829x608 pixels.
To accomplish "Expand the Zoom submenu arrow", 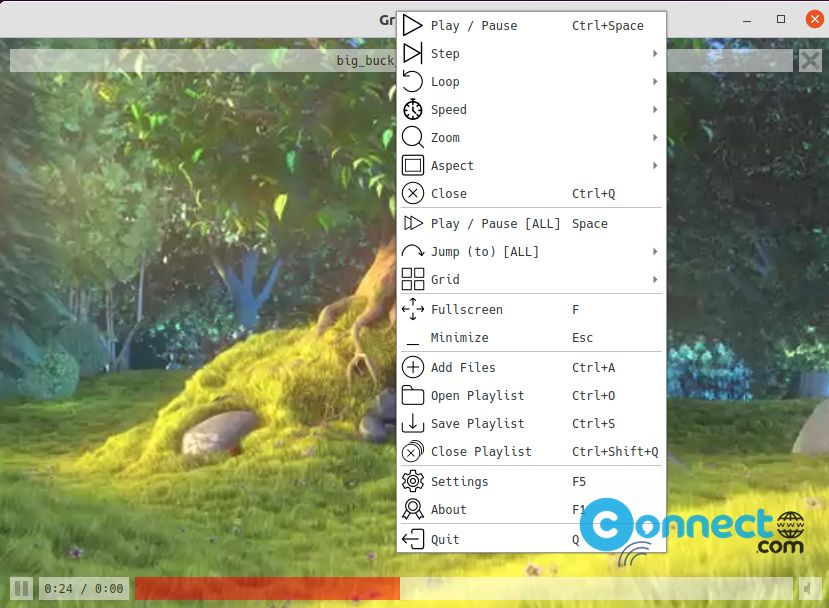I will pos(655,137).
